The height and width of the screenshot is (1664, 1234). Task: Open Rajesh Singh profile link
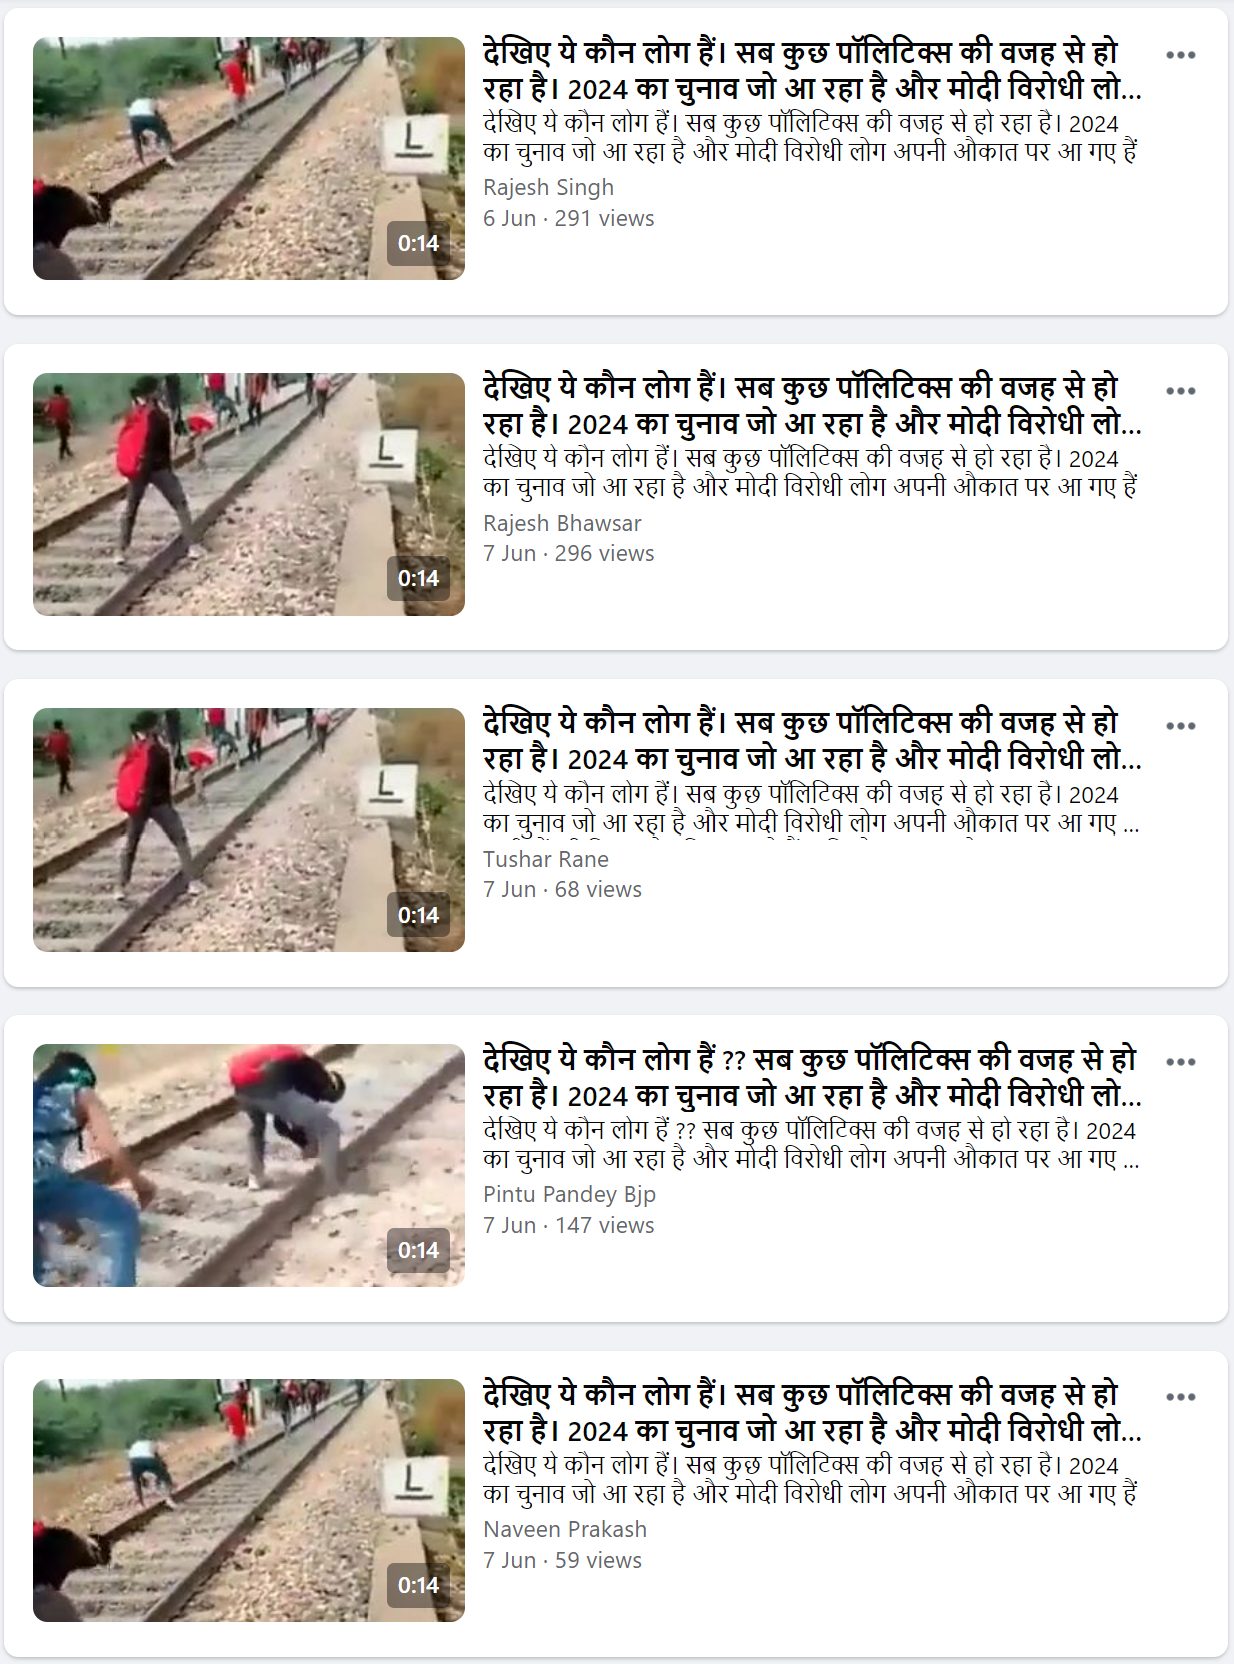point(548,187)
